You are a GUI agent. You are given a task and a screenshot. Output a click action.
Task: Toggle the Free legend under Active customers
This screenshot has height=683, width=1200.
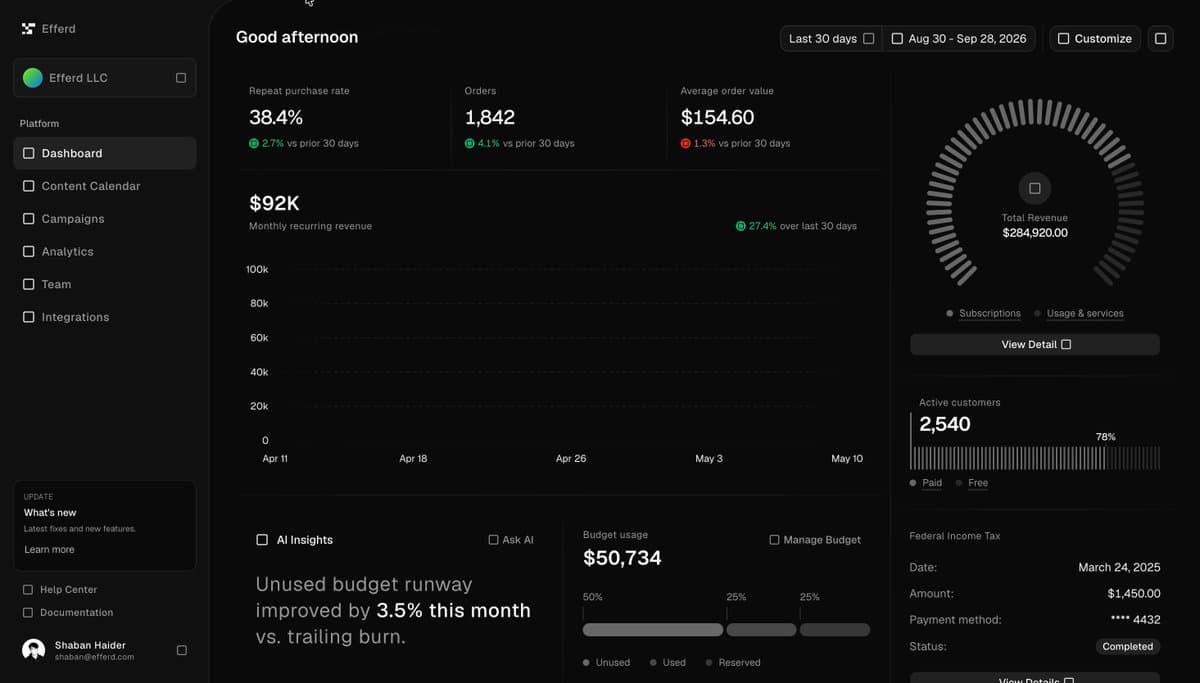tap(972, 483)
